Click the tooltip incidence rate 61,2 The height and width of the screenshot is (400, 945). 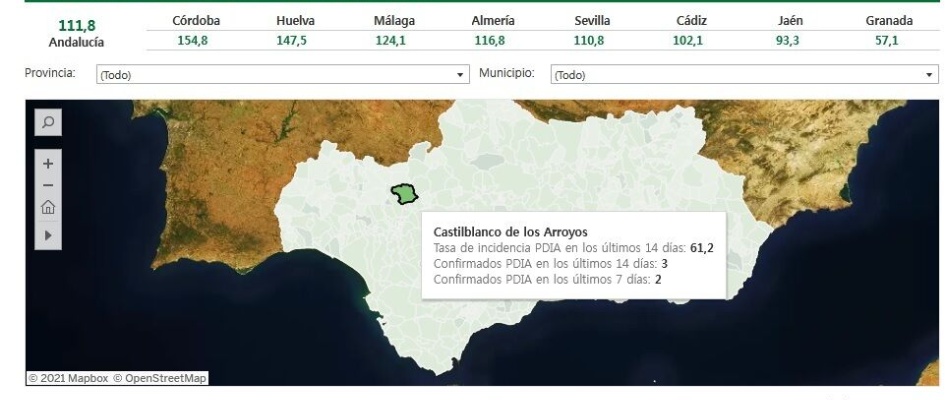(700, 248)
